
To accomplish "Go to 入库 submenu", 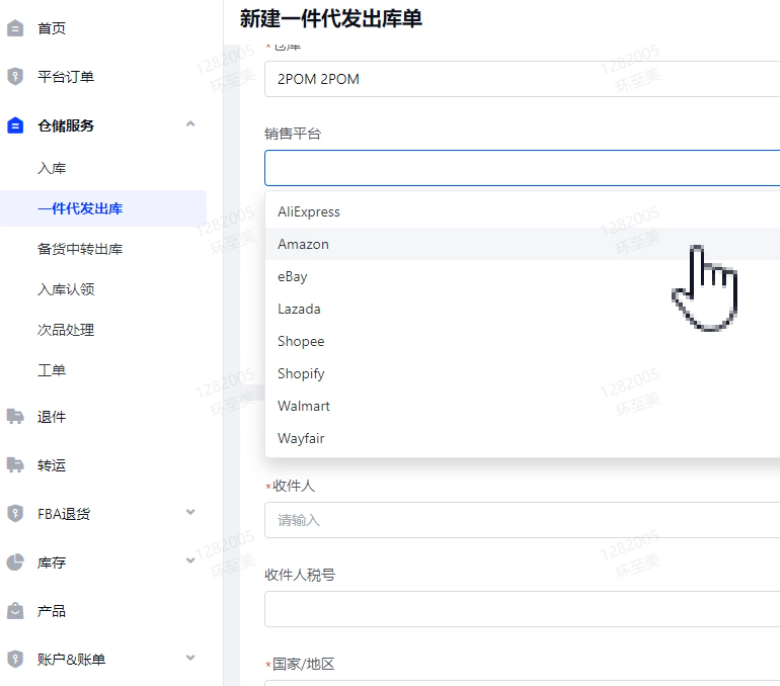I will (x=51, y=168).
